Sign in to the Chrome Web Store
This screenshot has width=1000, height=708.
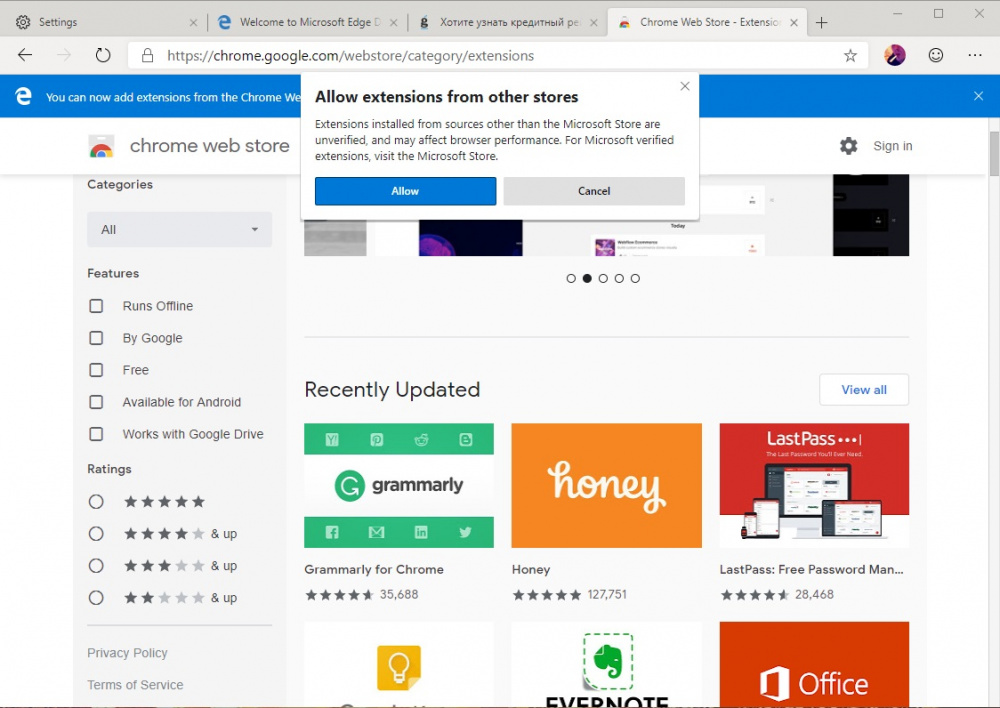(x=893, y=146)
